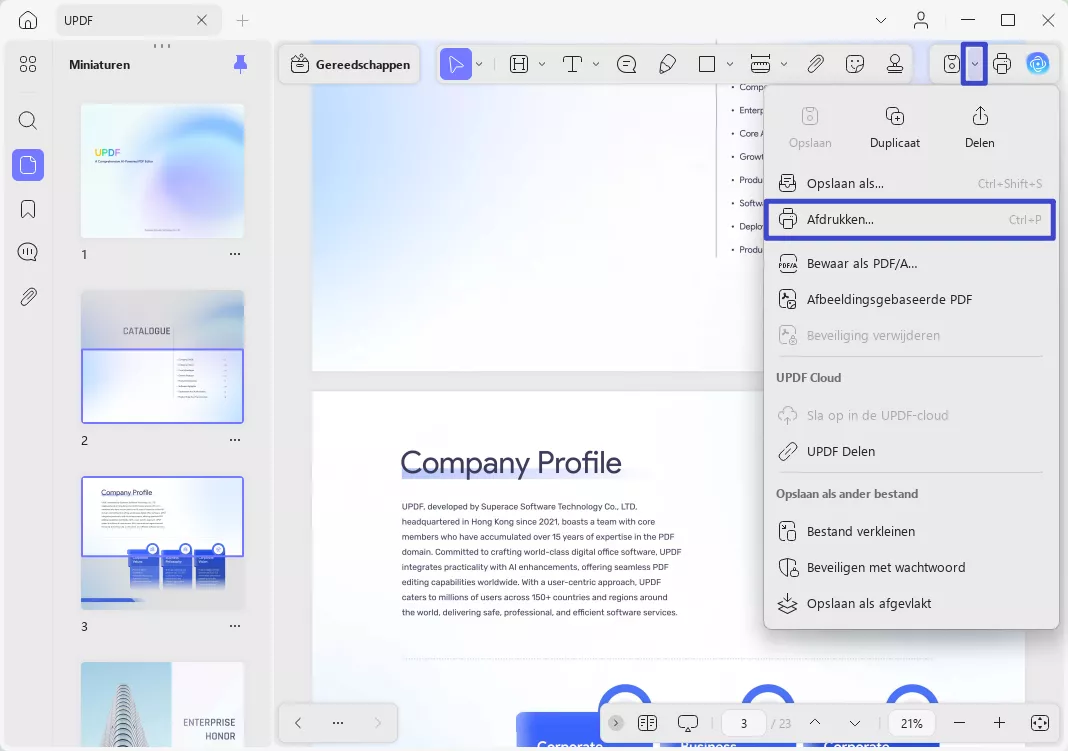
Task: Go to the previous page up arrow
Action: (815, 723)
